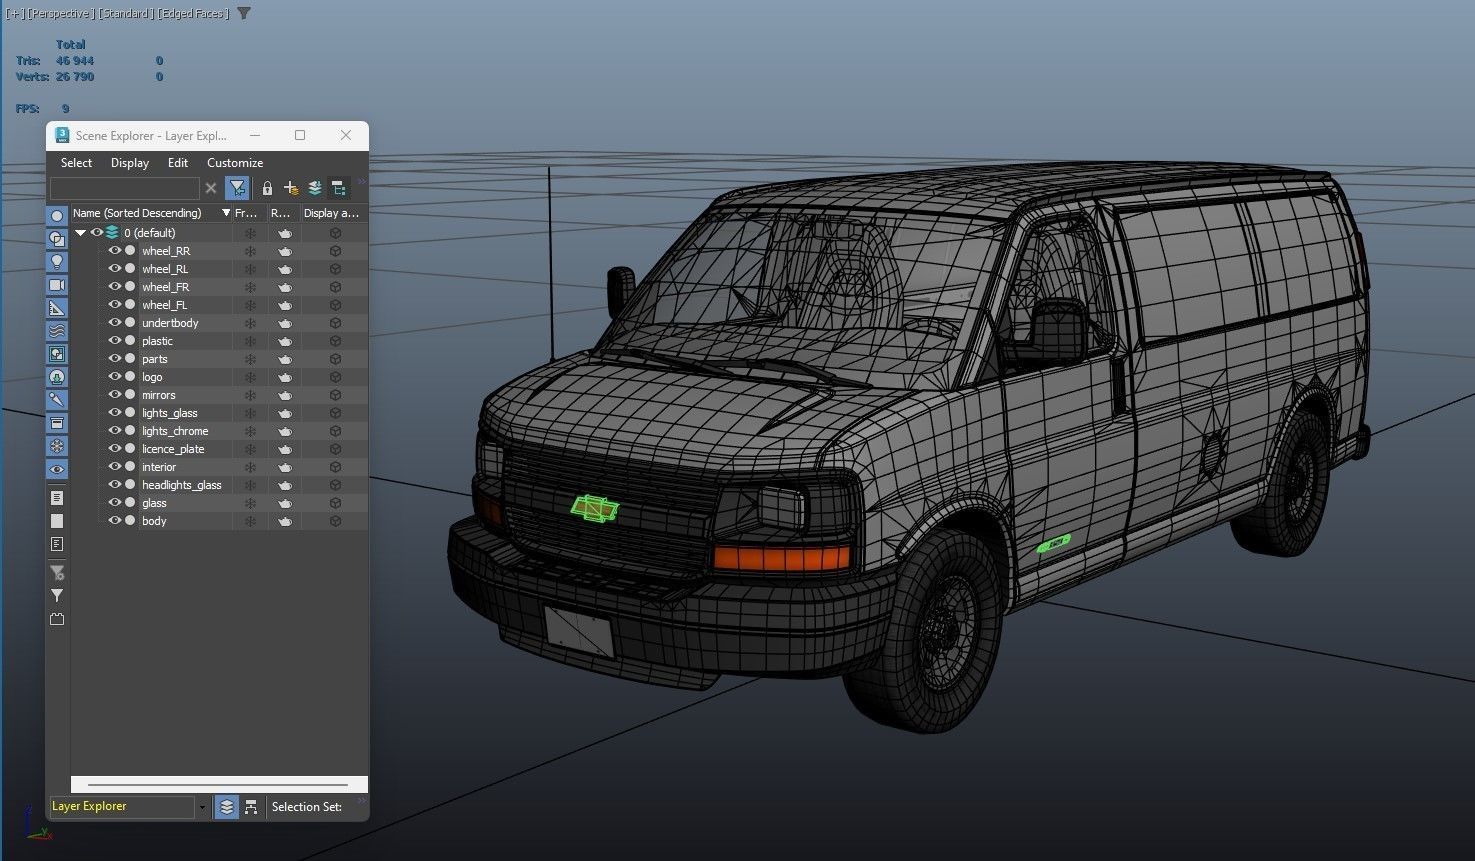Click the hierarchy toolbar icon beside layers icon
The image size is (1475, 861).
coord(338,188)
